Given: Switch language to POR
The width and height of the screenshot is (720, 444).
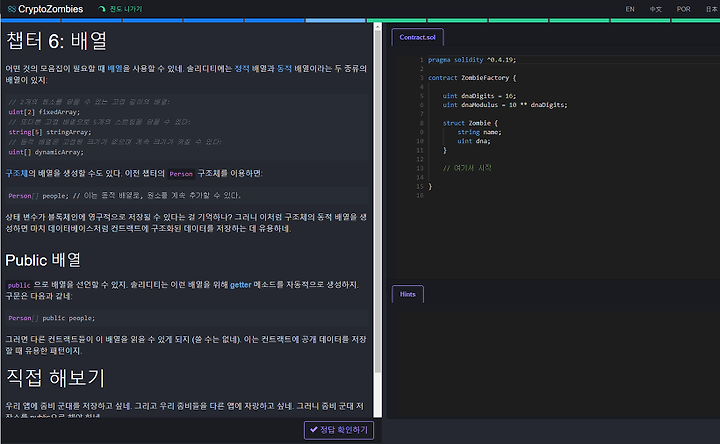Looking at the screenshot, I should click(683, 9).
